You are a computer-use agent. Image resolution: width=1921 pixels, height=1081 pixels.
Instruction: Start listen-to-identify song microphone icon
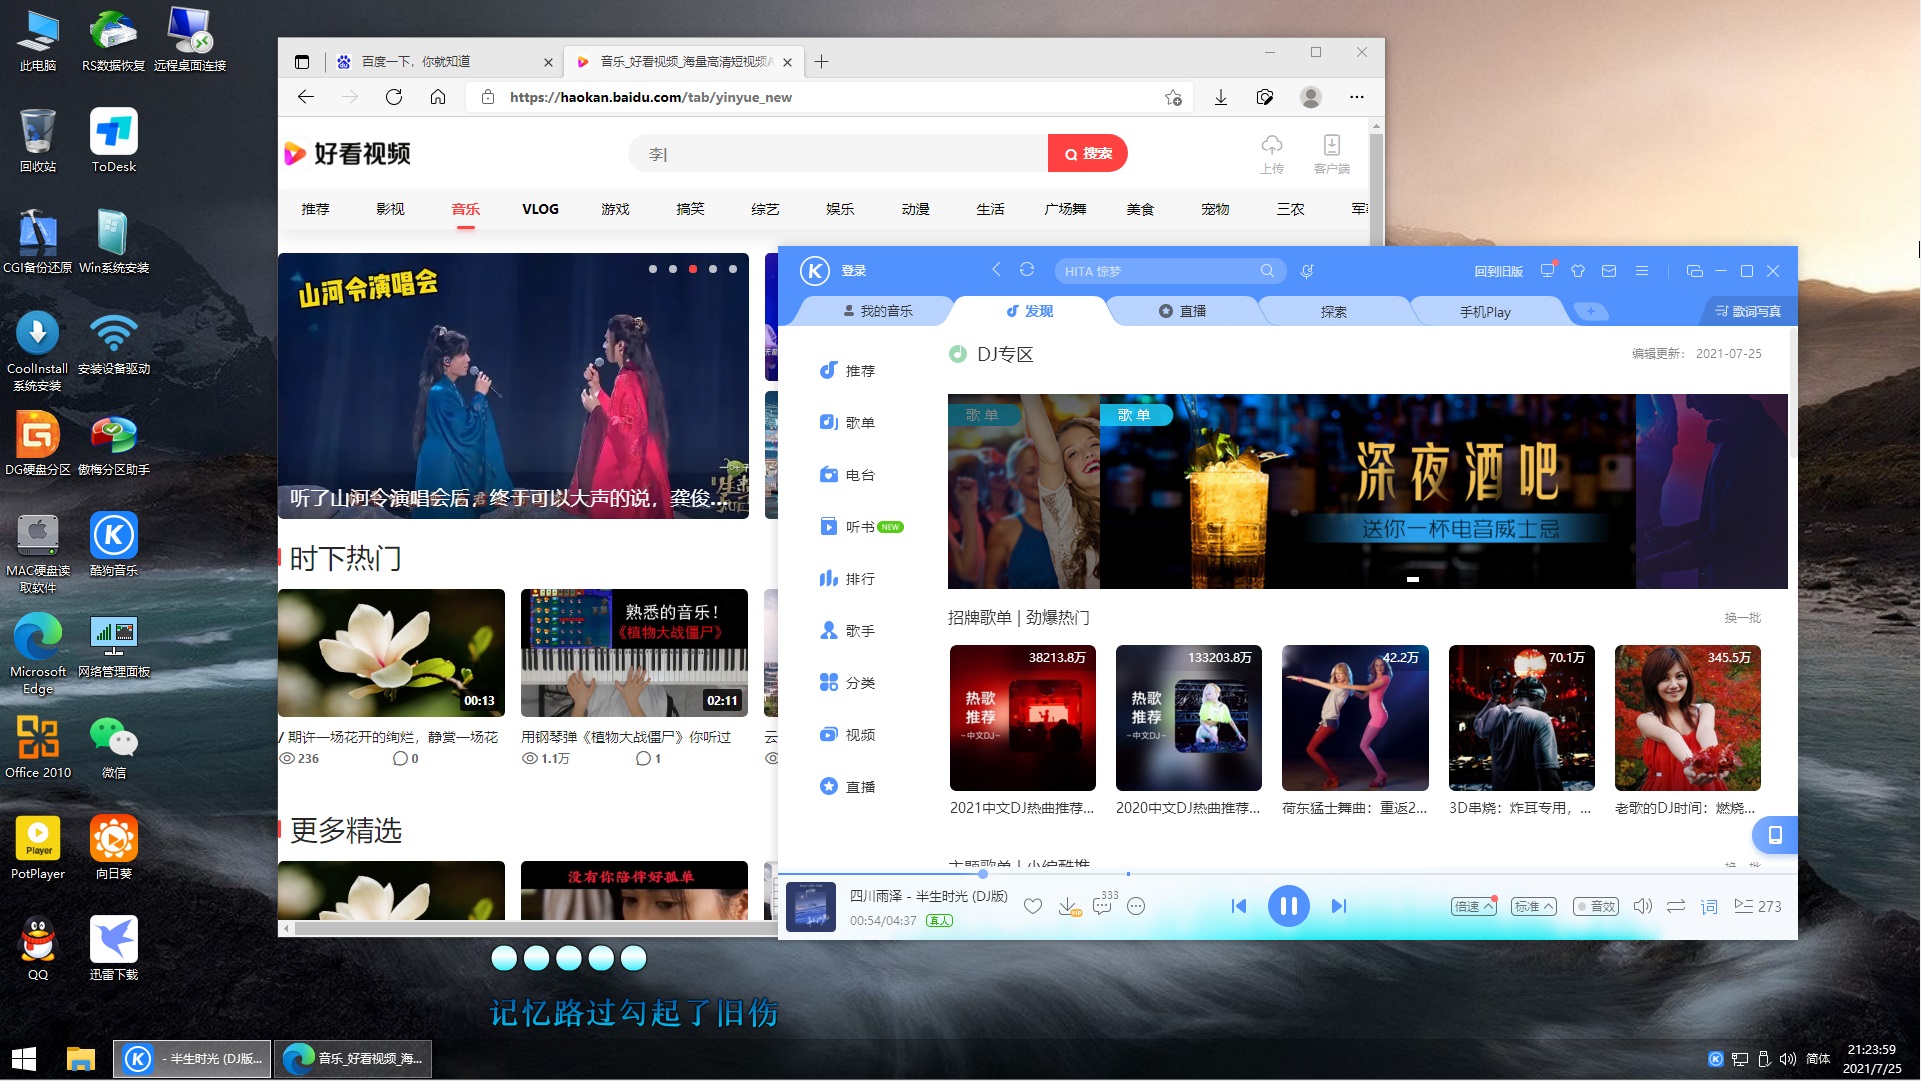click(1307, 271)
